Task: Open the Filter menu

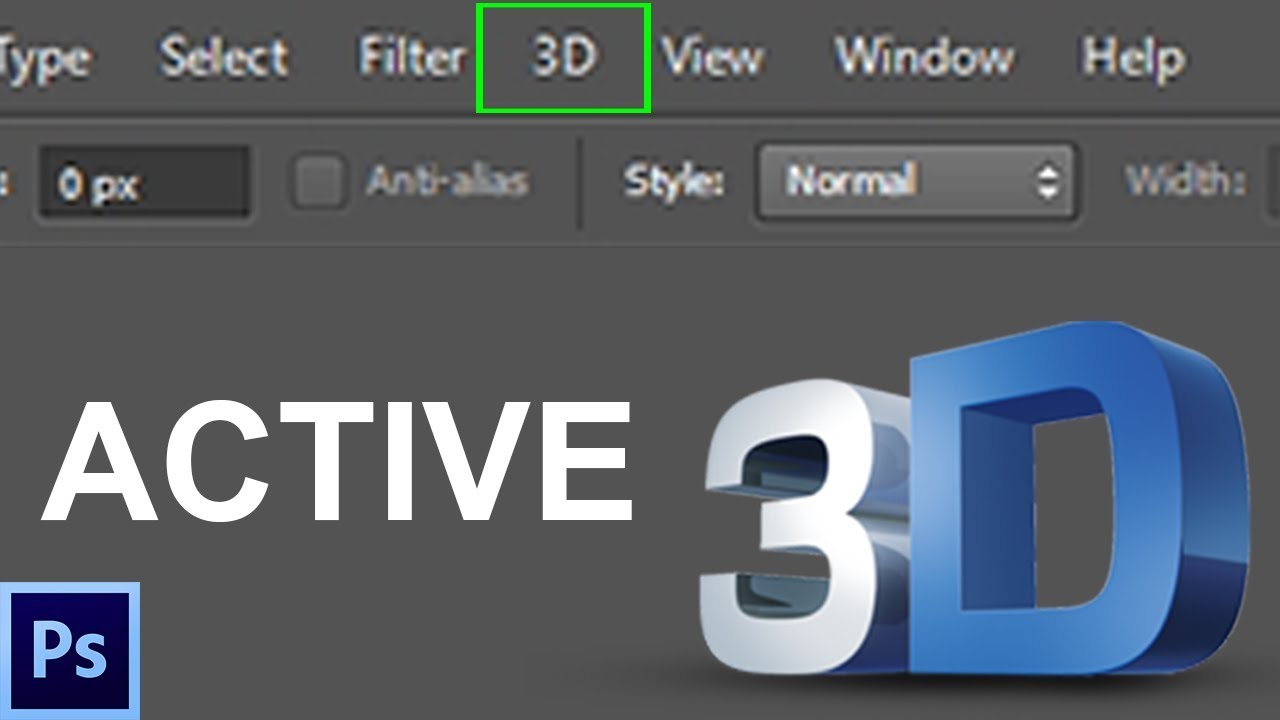Action: click(414, 58)
